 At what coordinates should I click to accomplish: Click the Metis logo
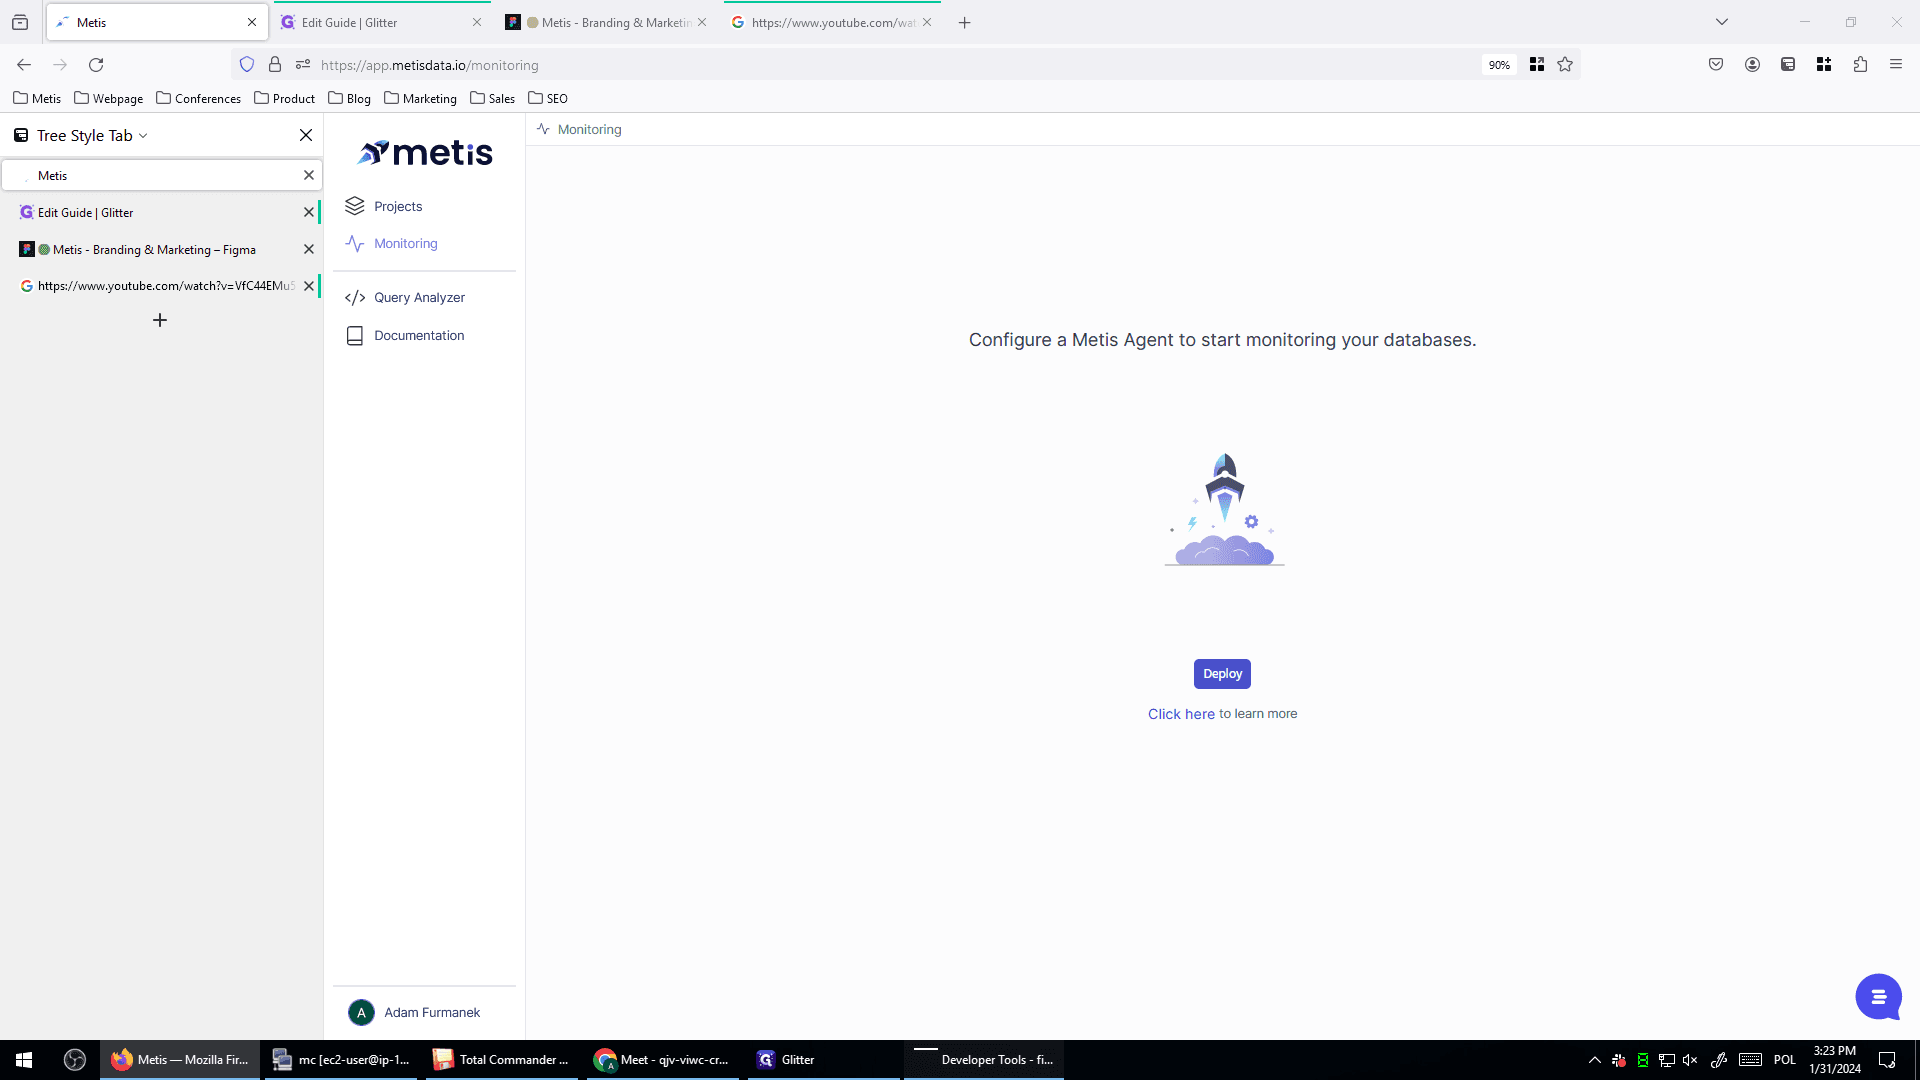425,152
